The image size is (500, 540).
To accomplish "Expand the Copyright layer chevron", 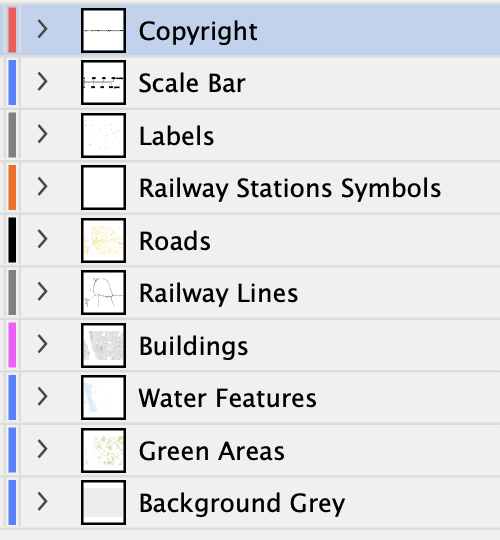I will pos(42,29).
